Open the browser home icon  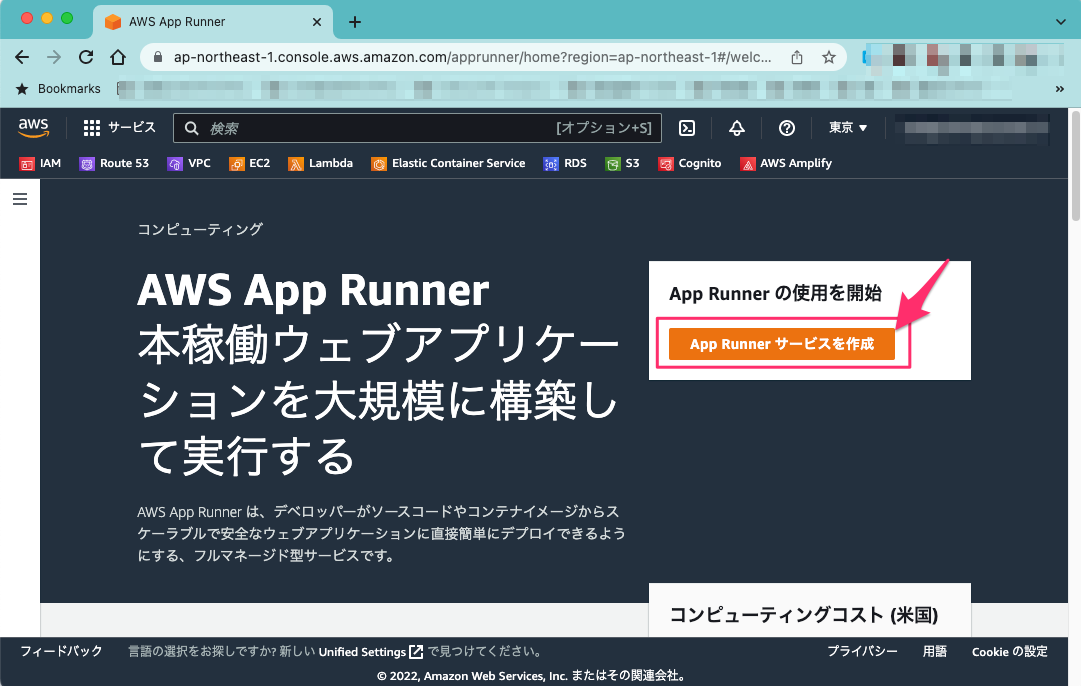tap(118, 57)
